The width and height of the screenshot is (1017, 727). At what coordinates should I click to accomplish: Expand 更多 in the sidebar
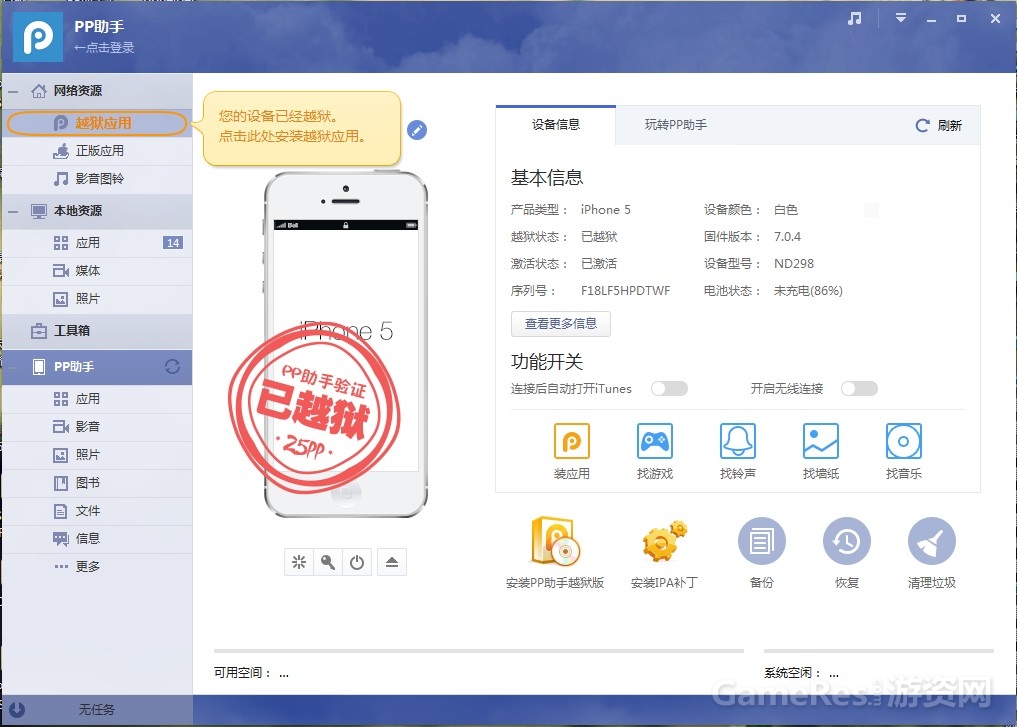[x=97, y=567]
